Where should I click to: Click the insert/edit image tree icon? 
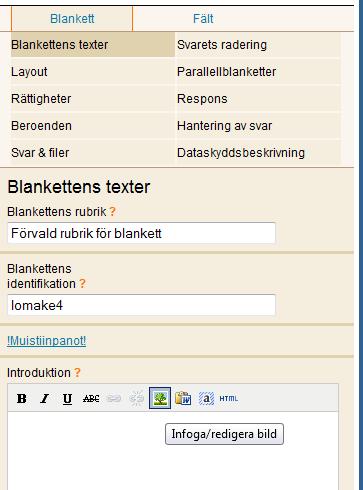click(160, 398)
